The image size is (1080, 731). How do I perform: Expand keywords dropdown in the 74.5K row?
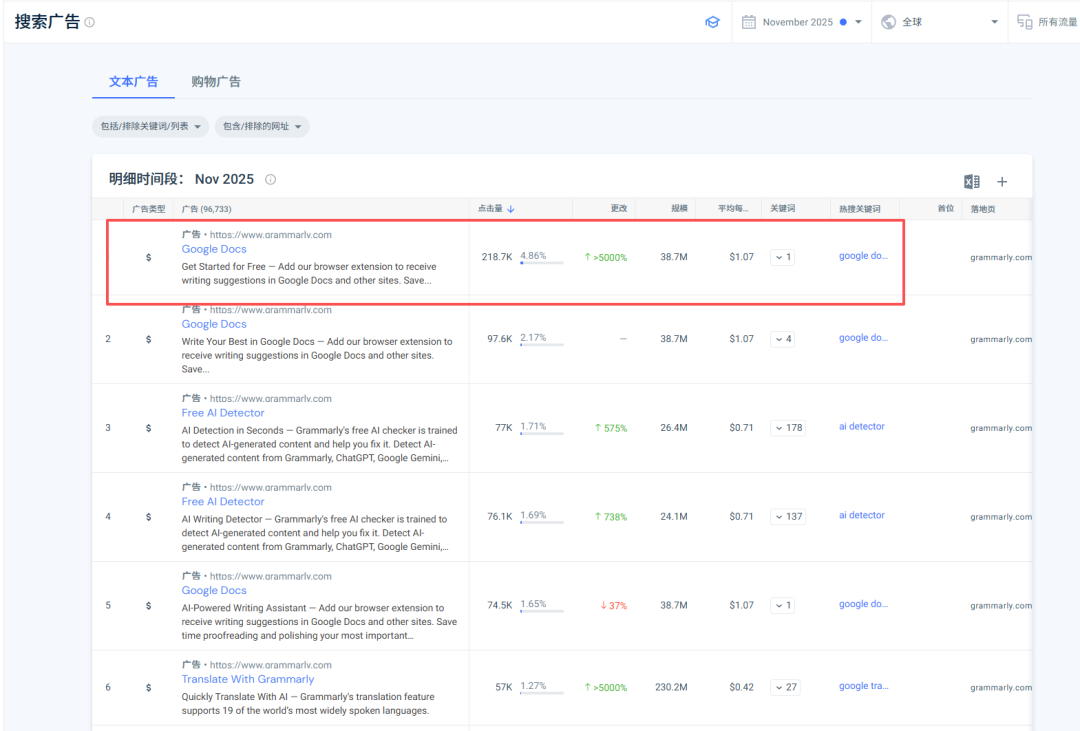pyautogui.click(x=782, y=606)
